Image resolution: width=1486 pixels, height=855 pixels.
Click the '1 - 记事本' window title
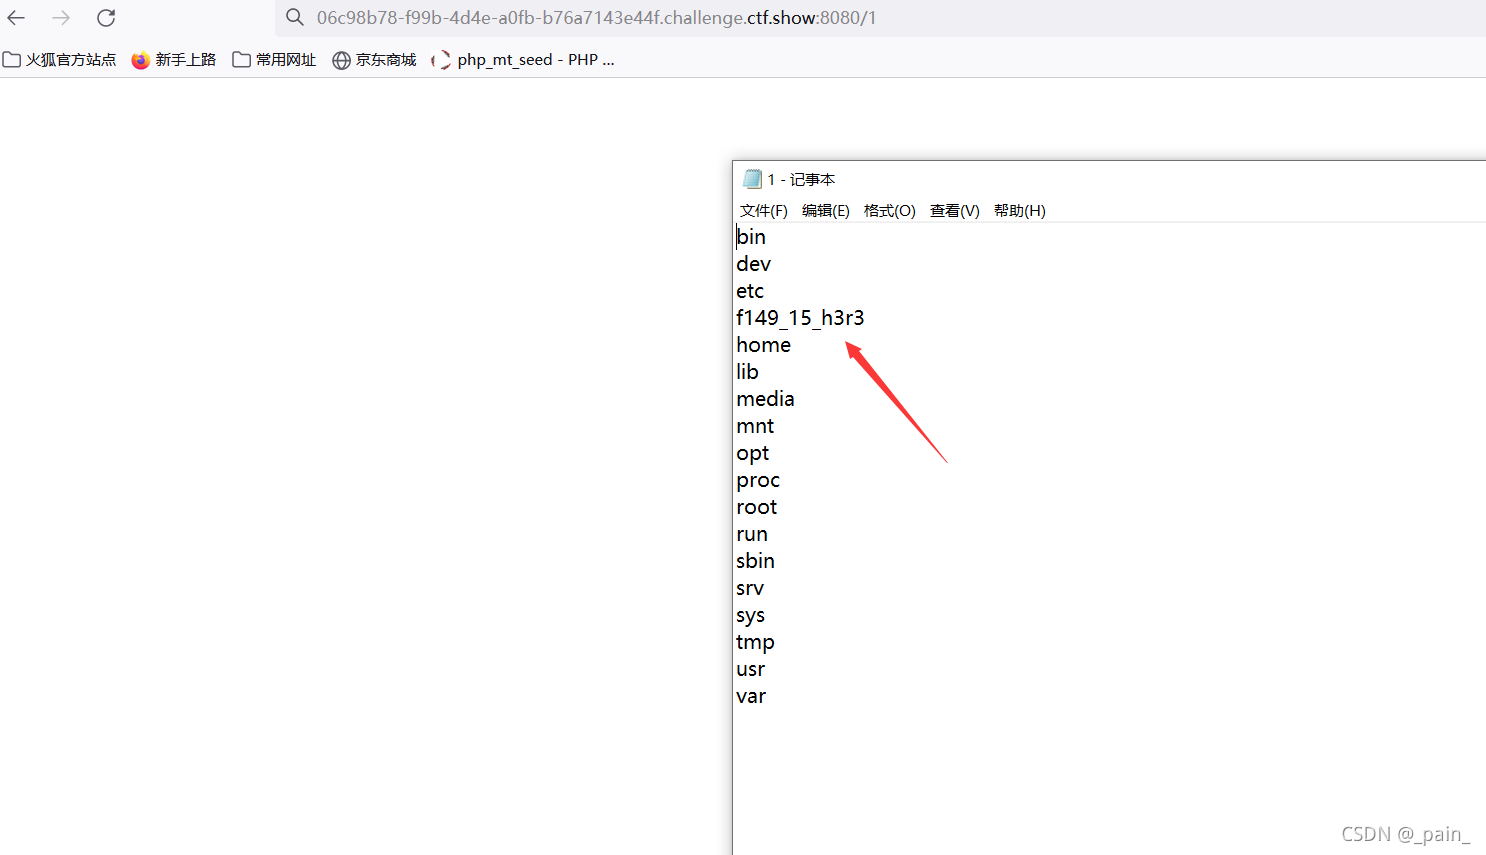pyautogui.click(x=801, y=180)
